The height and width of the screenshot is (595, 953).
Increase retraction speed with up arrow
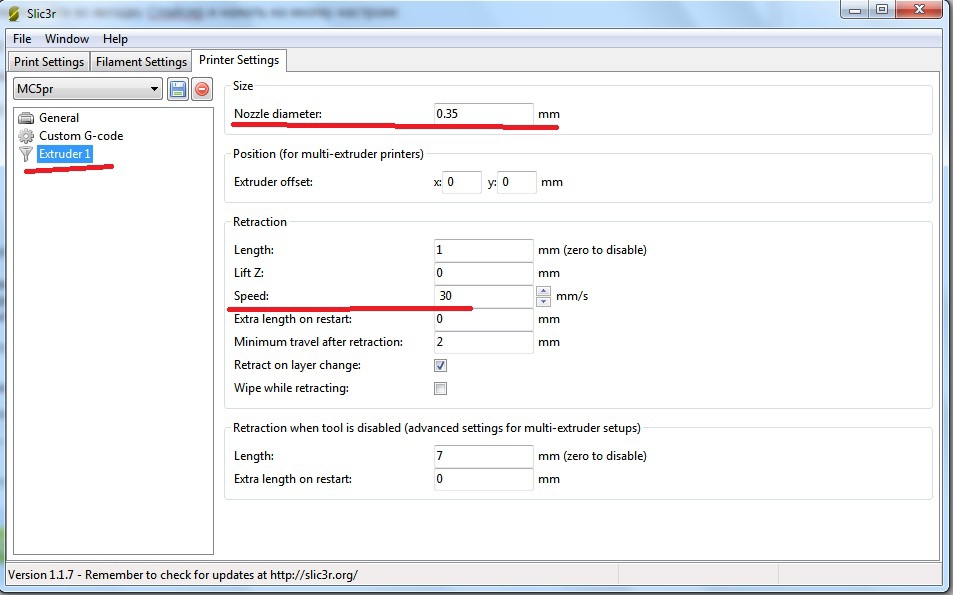point(543,291)
